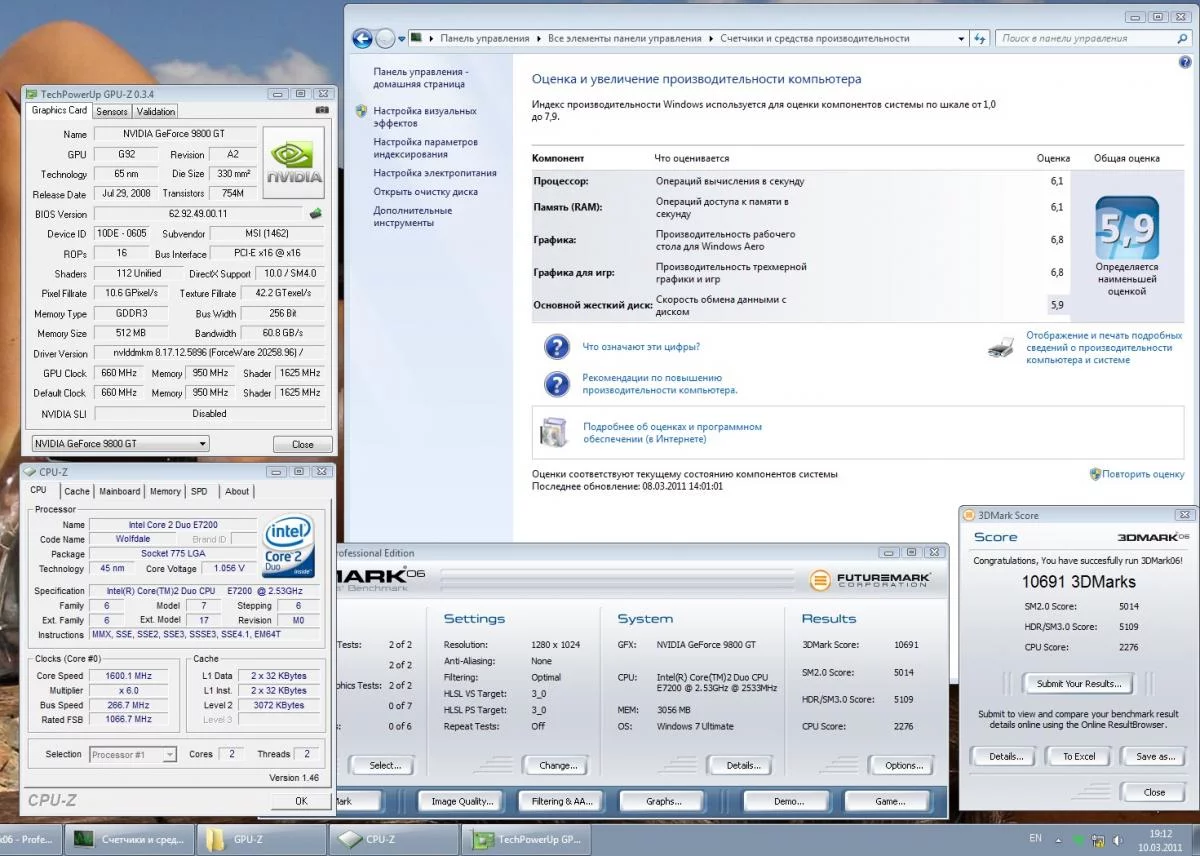Click the Details... button under System in 3DMark06
1200x856 pixels.
(x=743, y=765)
